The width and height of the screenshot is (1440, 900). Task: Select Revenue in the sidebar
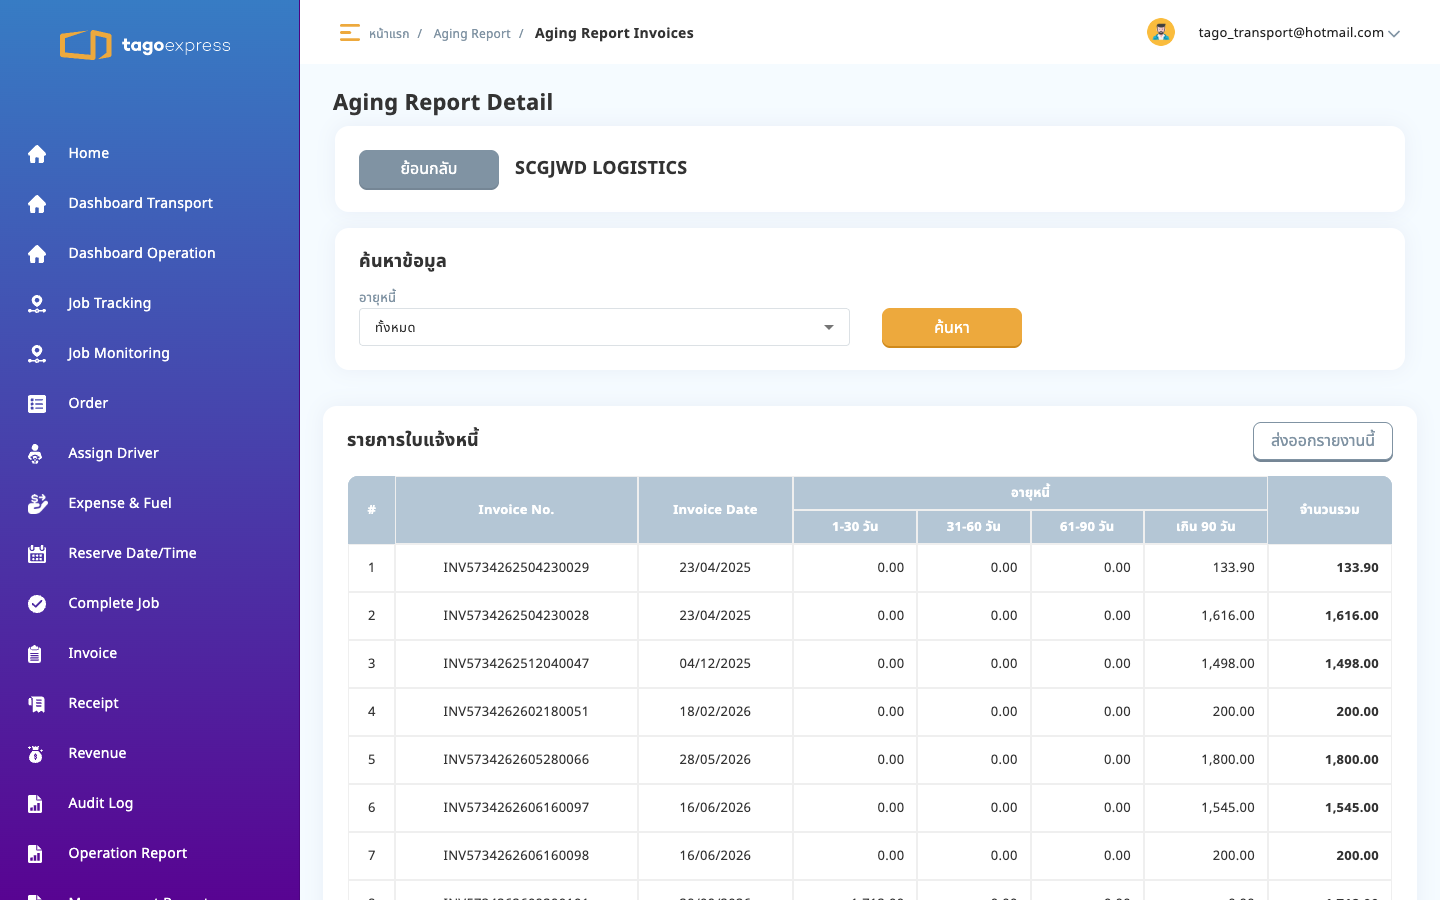[97, 753]
